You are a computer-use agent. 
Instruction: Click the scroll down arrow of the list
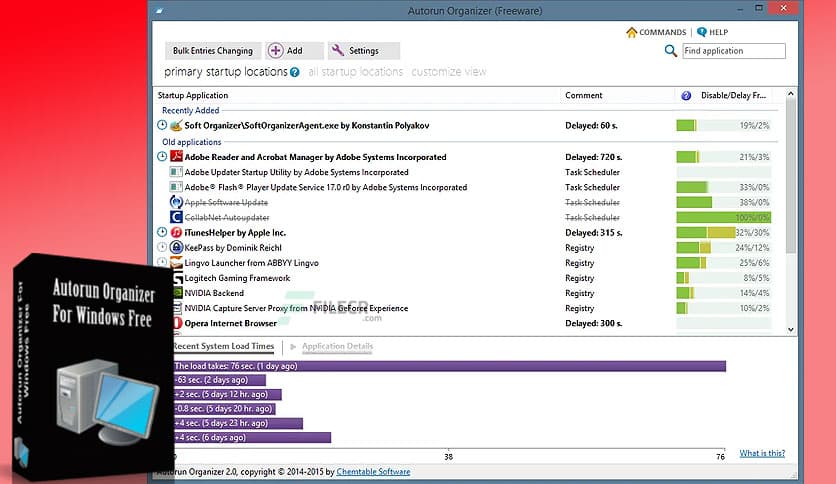[791, 329]
